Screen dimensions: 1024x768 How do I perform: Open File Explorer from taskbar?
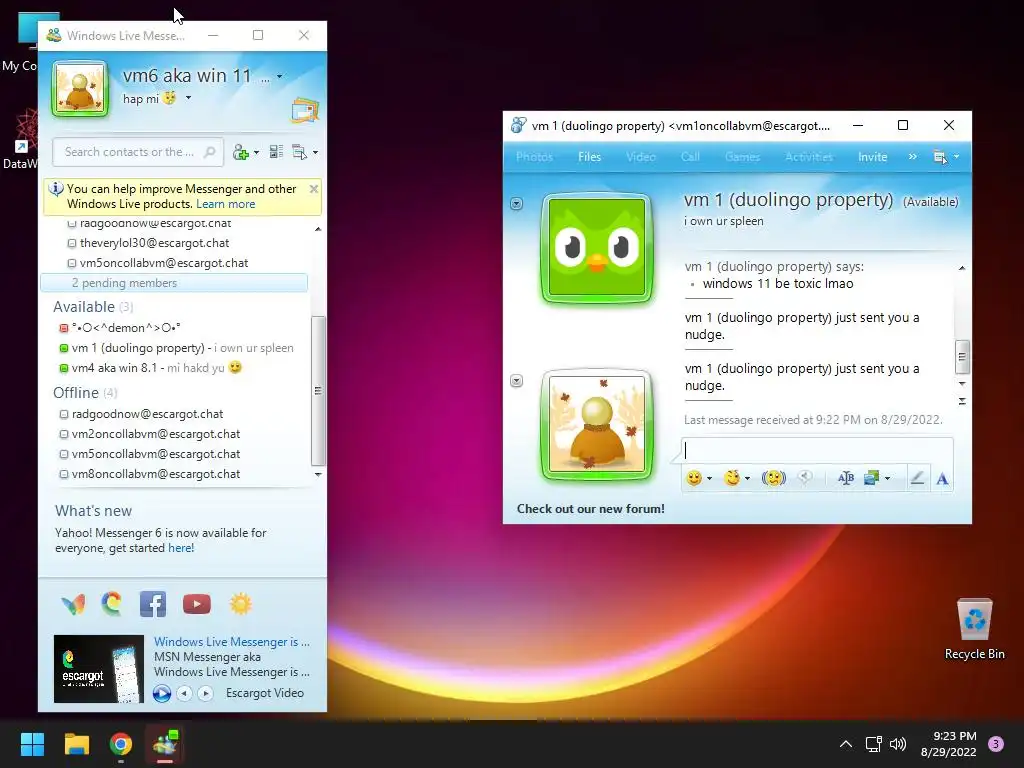[x=76, y=744]
